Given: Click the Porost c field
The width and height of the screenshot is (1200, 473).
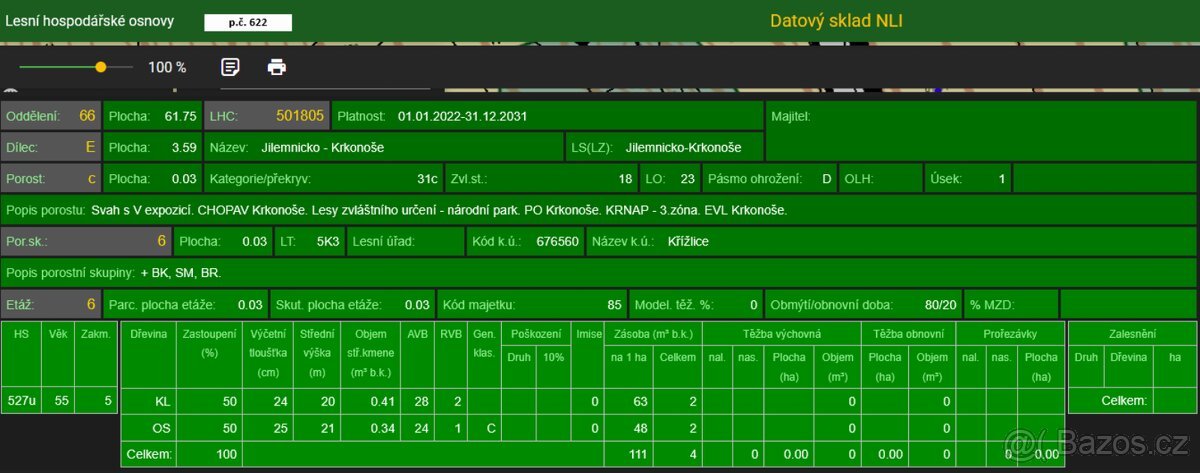Looking at the screenshot, I should [x=51, y=179].
